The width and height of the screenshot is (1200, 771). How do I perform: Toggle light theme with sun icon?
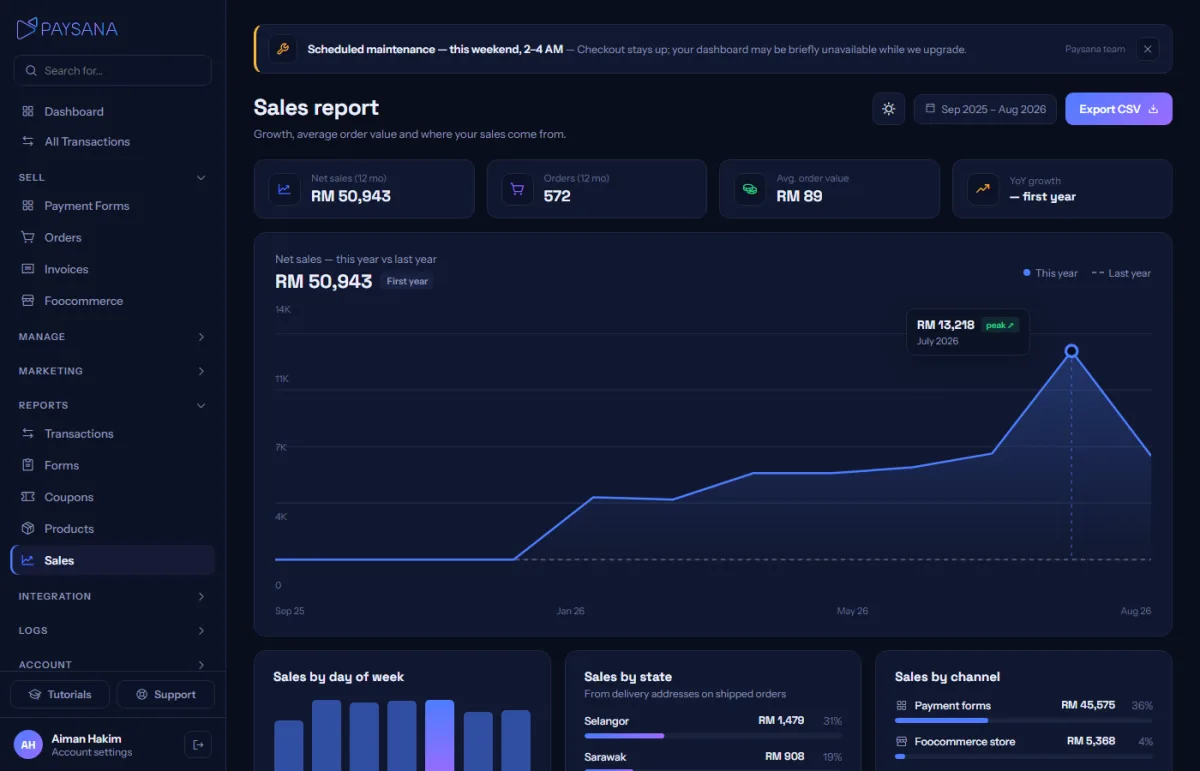click(889, 108)
